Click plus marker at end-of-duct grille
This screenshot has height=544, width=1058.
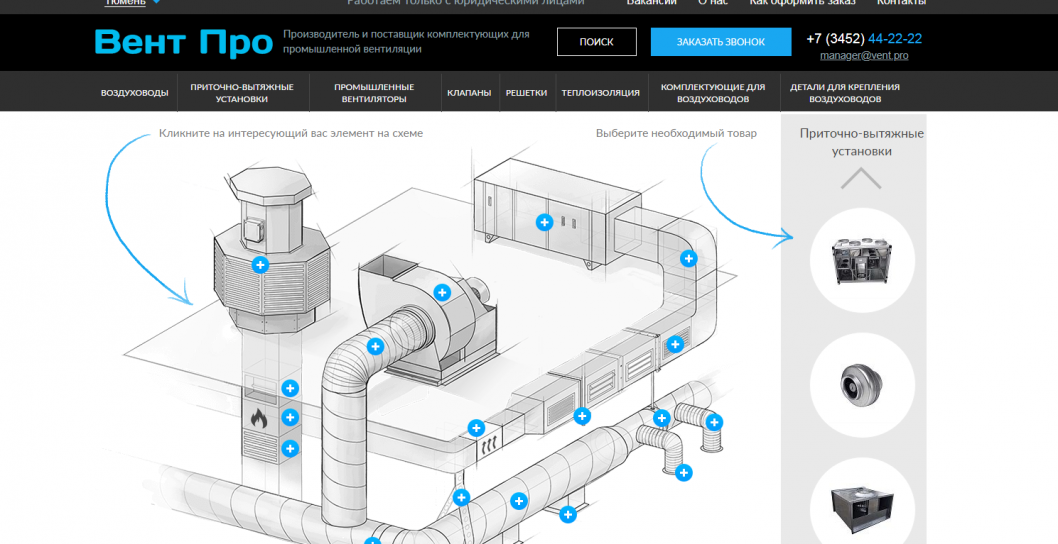click(675, 344)
